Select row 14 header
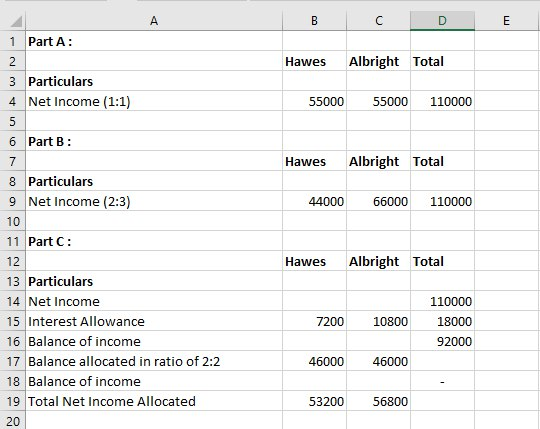Image resolution: width=540 pixels, height=429 pixels. 13,301
